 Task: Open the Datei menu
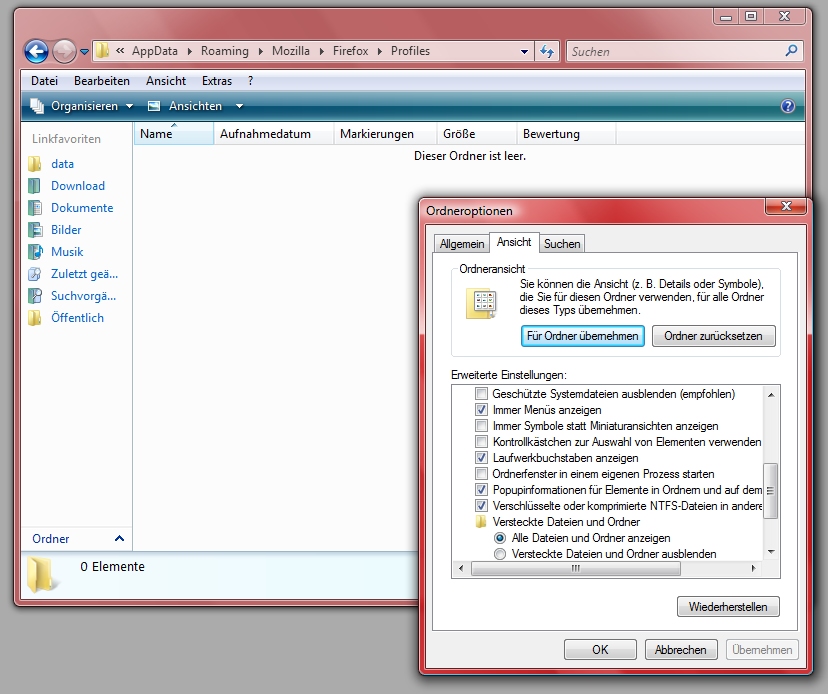44,81
